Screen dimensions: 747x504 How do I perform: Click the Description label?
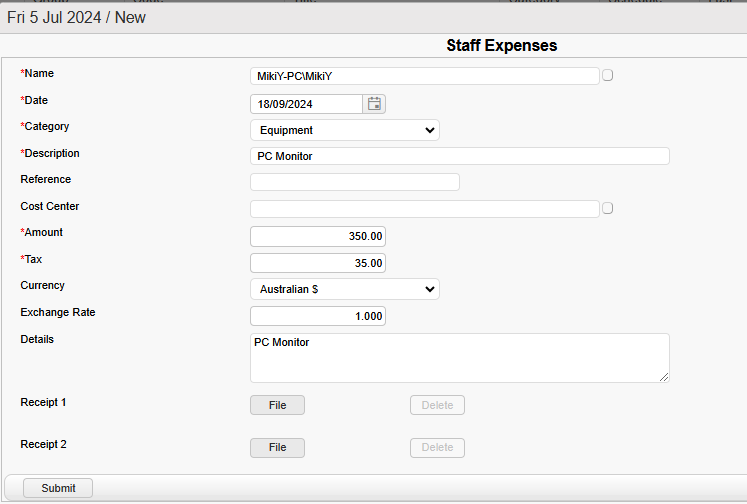click(x=50, y=153)
